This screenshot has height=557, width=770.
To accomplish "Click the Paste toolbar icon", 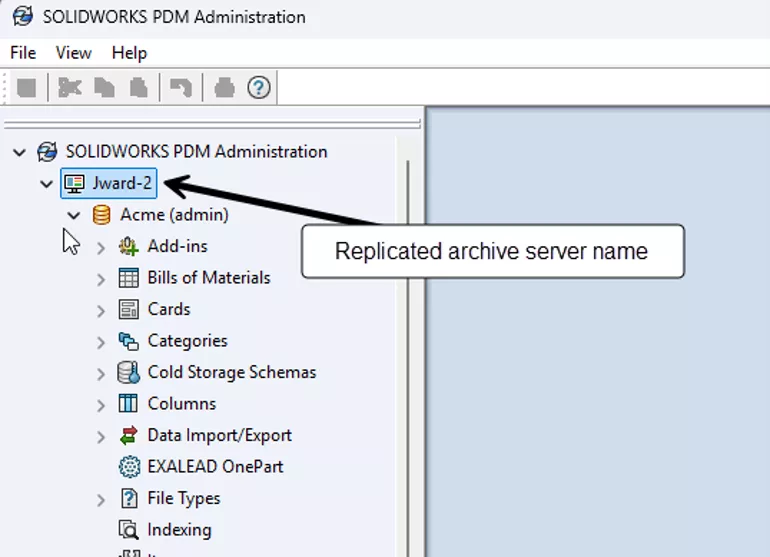I will tap(138, 88).
